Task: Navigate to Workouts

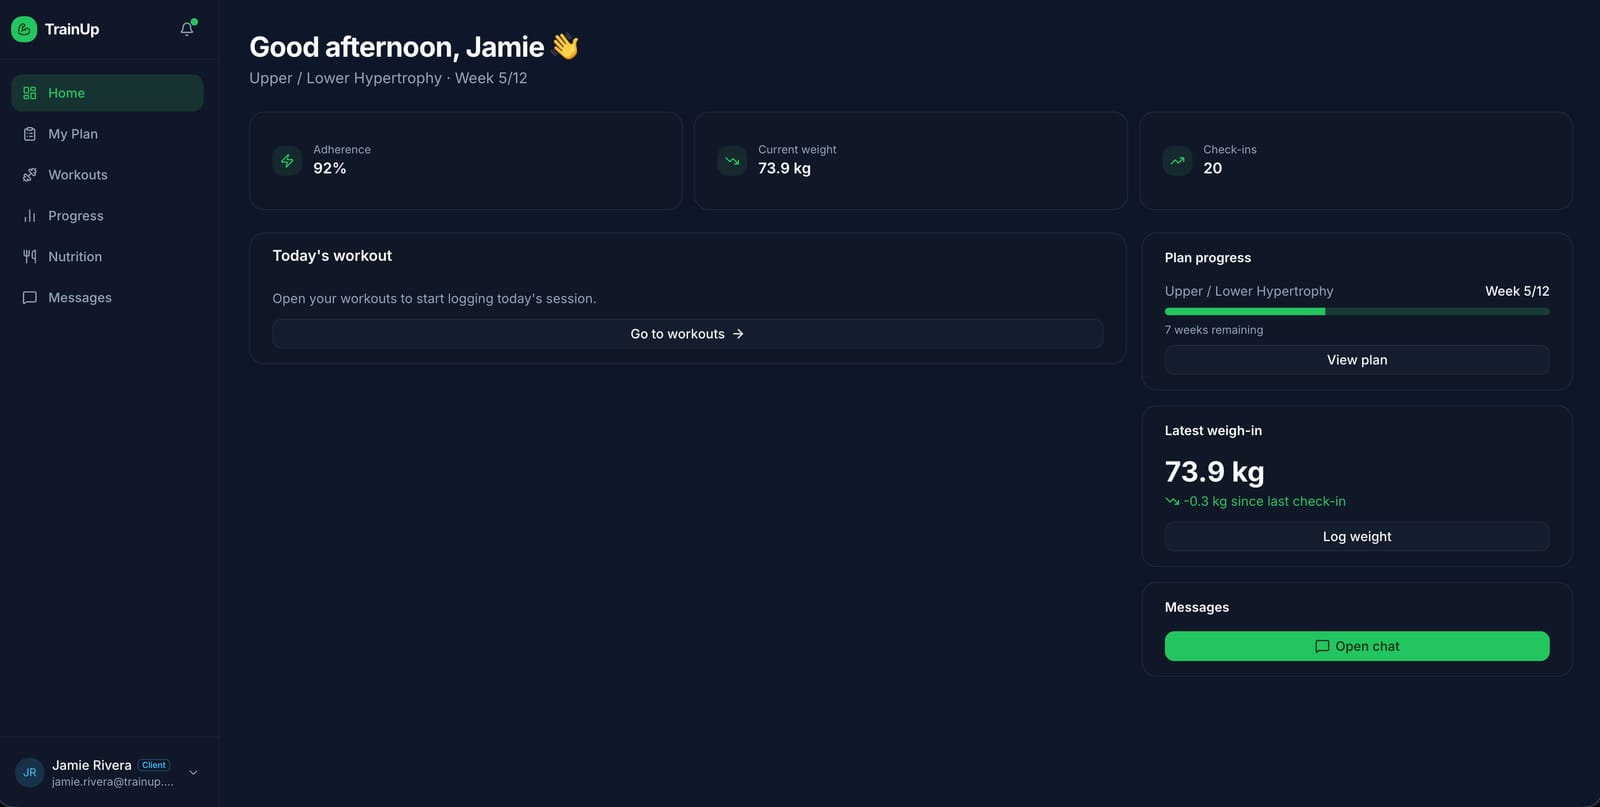Action: [107, 175]
